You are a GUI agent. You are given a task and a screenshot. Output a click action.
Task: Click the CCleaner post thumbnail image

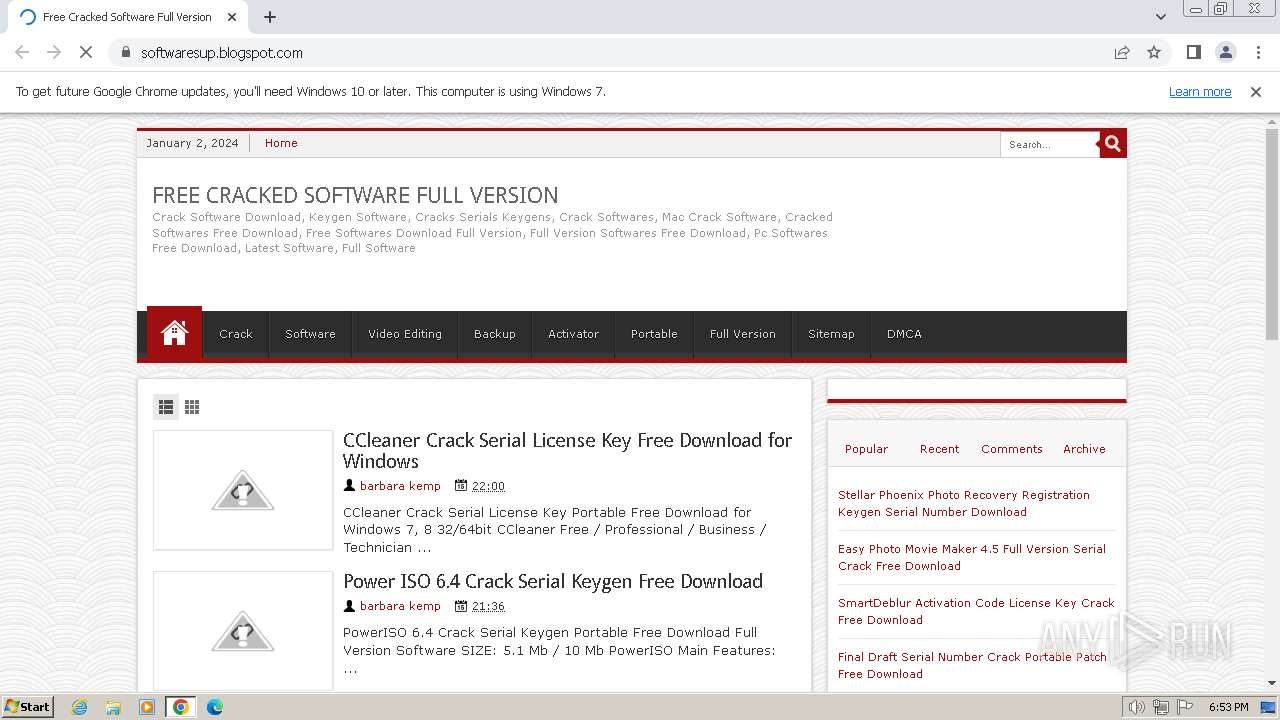pos(243,490)
